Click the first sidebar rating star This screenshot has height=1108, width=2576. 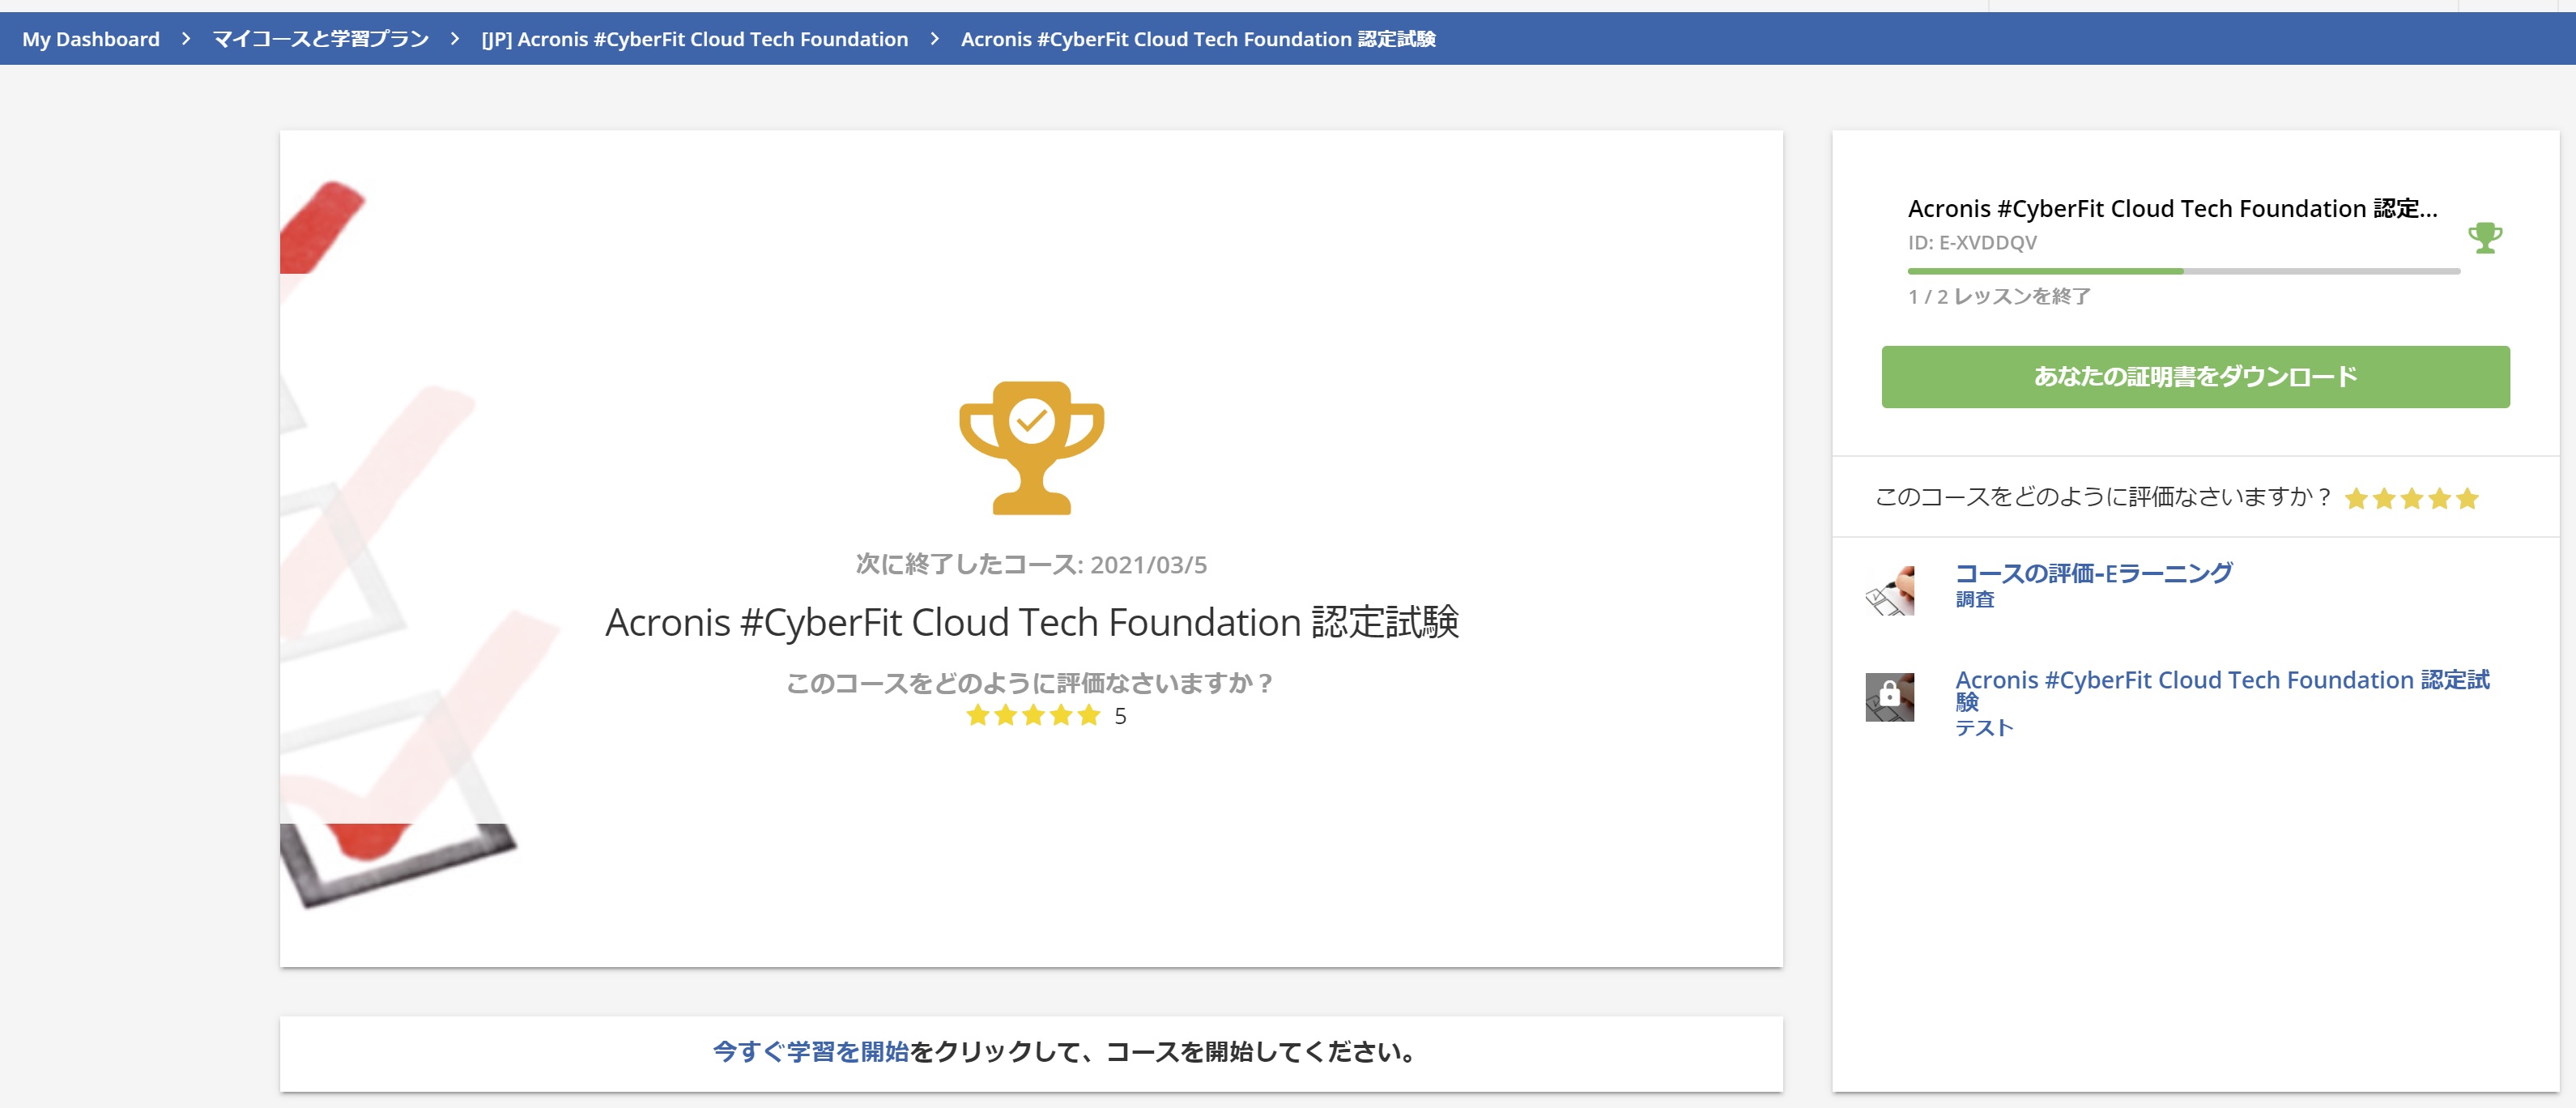2356,498
